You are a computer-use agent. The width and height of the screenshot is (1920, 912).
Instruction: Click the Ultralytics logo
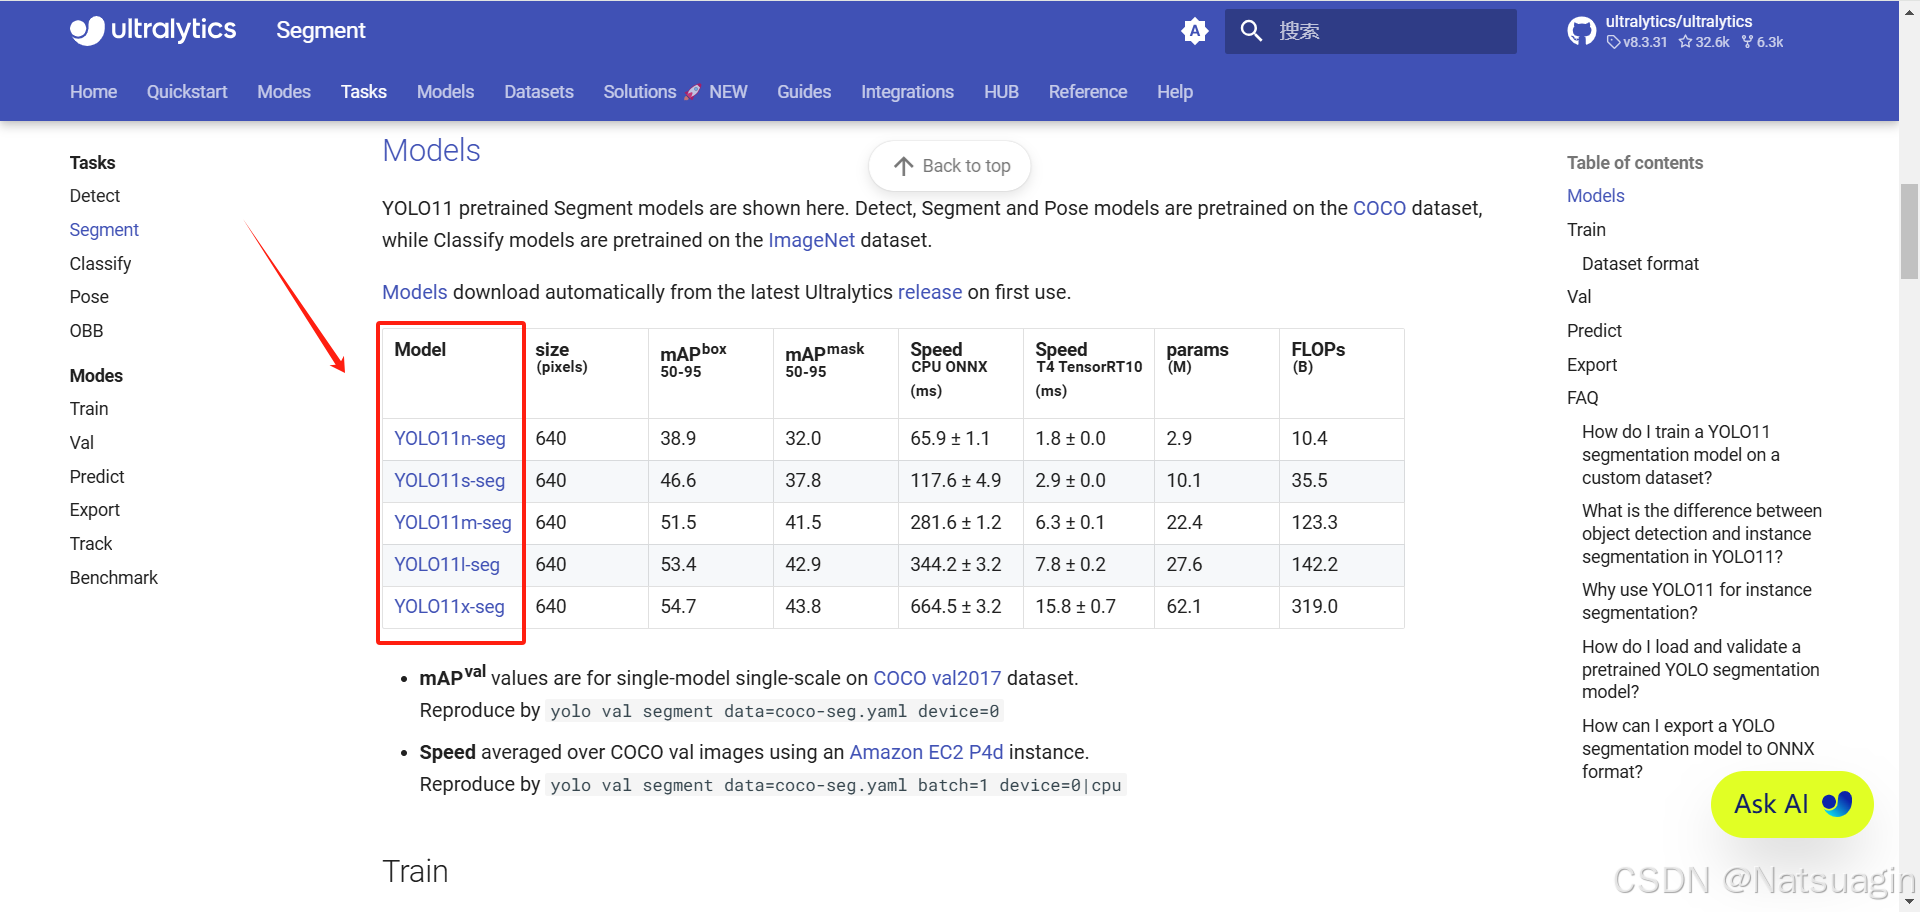153,30
